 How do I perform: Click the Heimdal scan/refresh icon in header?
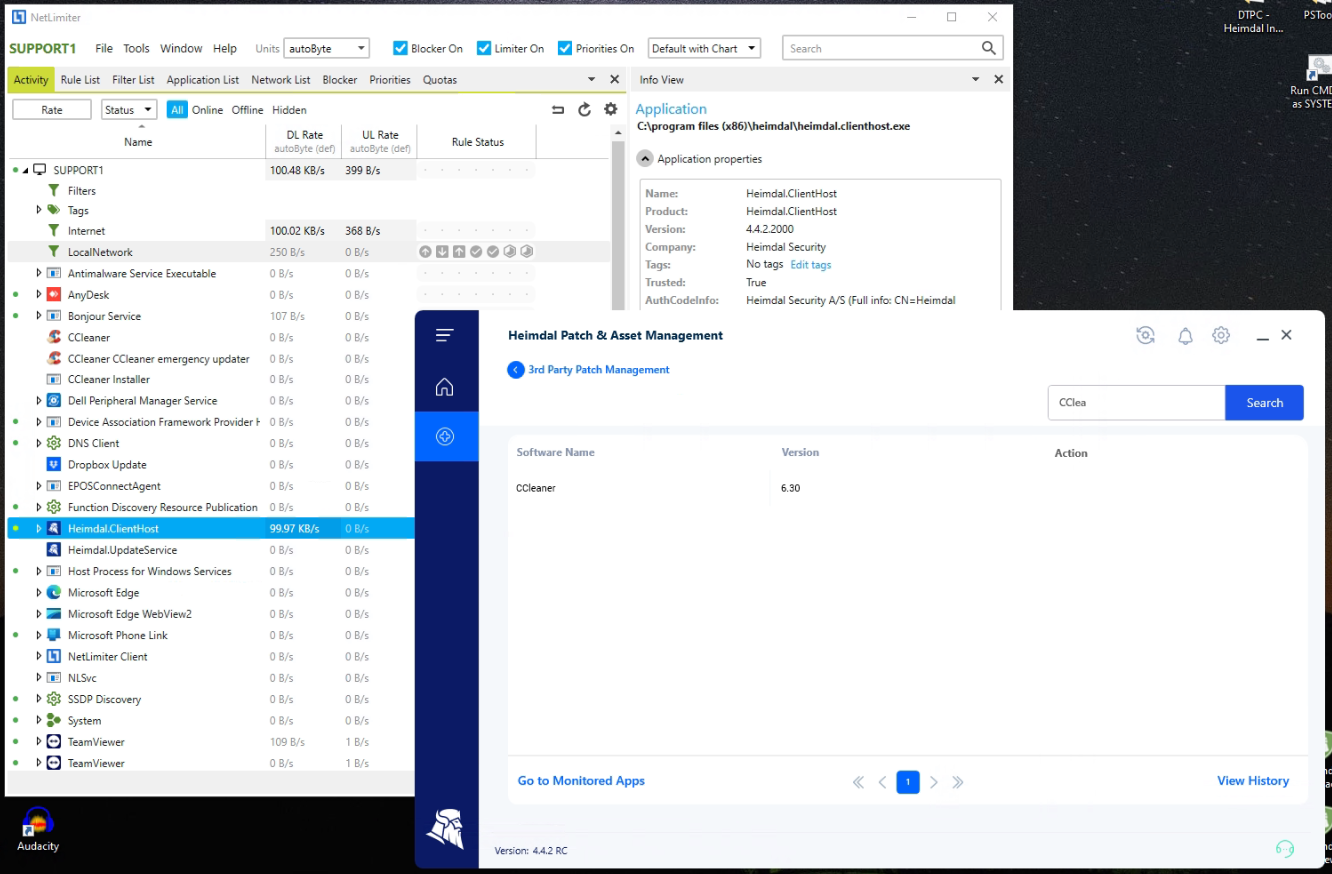(1146, 335)
